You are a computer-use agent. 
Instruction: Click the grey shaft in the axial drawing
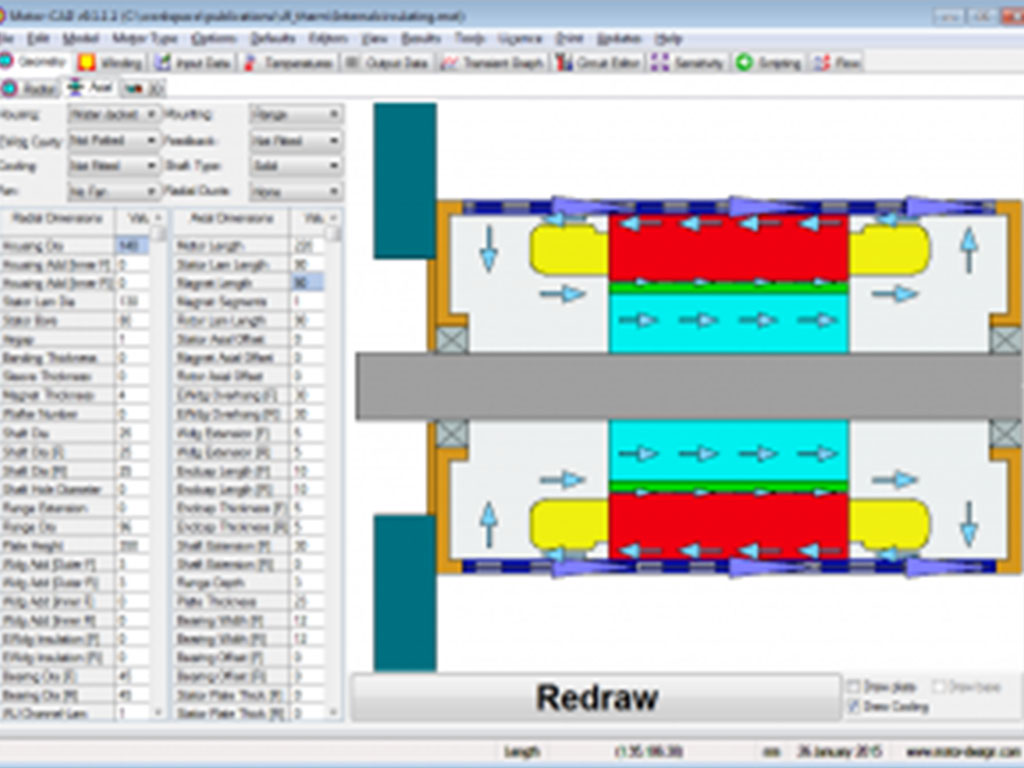click(690, 386)
